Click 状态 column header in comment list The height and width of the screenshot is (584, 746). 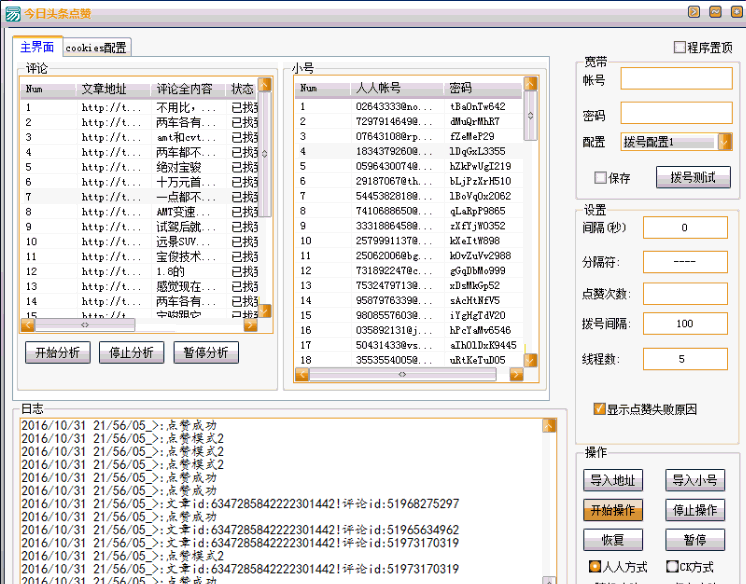point(243,89)
